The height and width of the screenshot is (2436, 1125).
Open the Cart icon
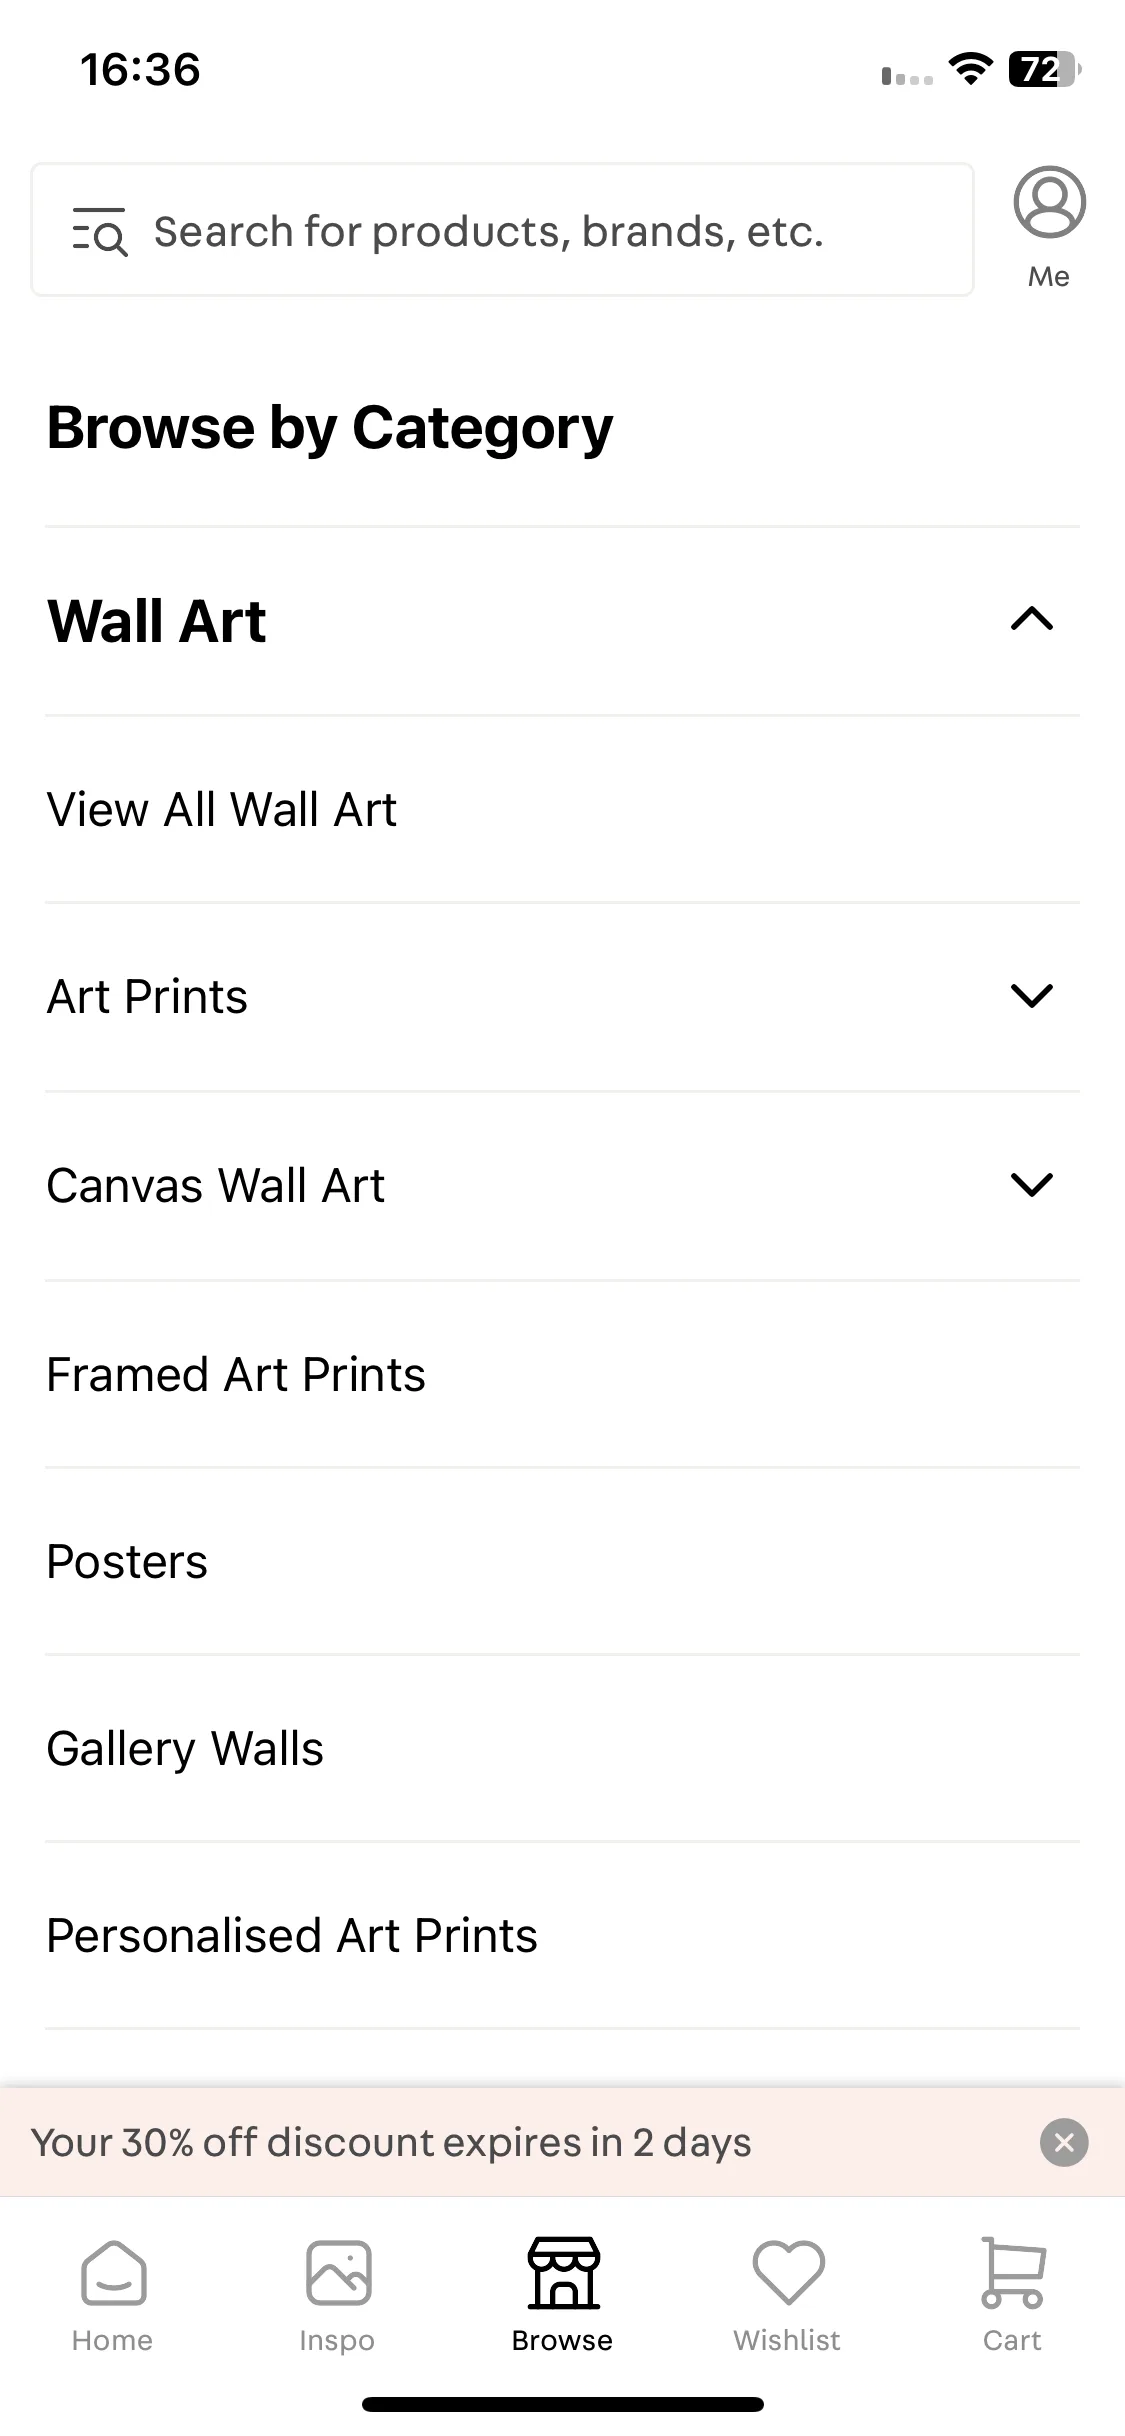point(1012,2273)
